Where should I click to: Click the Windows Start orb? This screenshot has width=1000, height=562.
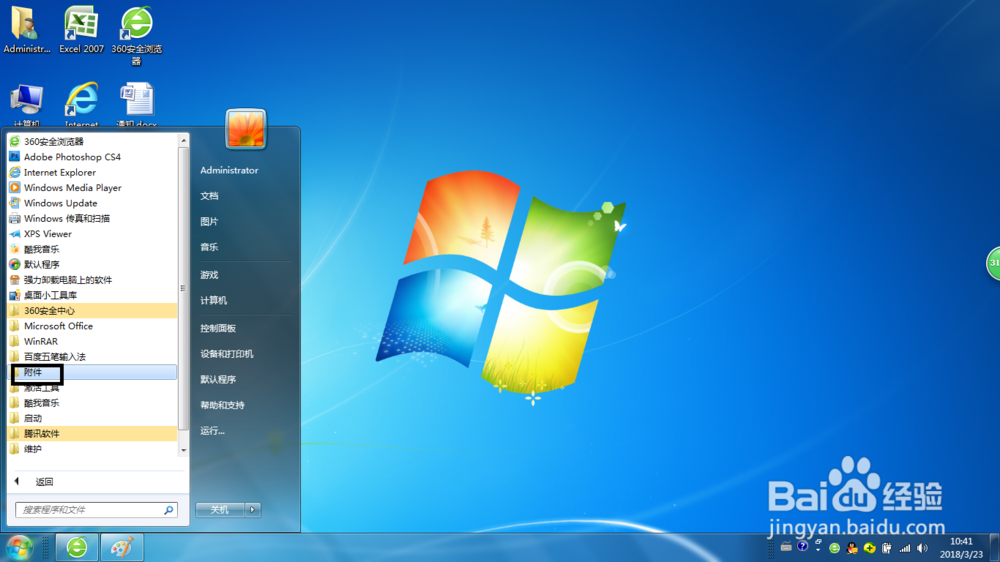20,547
